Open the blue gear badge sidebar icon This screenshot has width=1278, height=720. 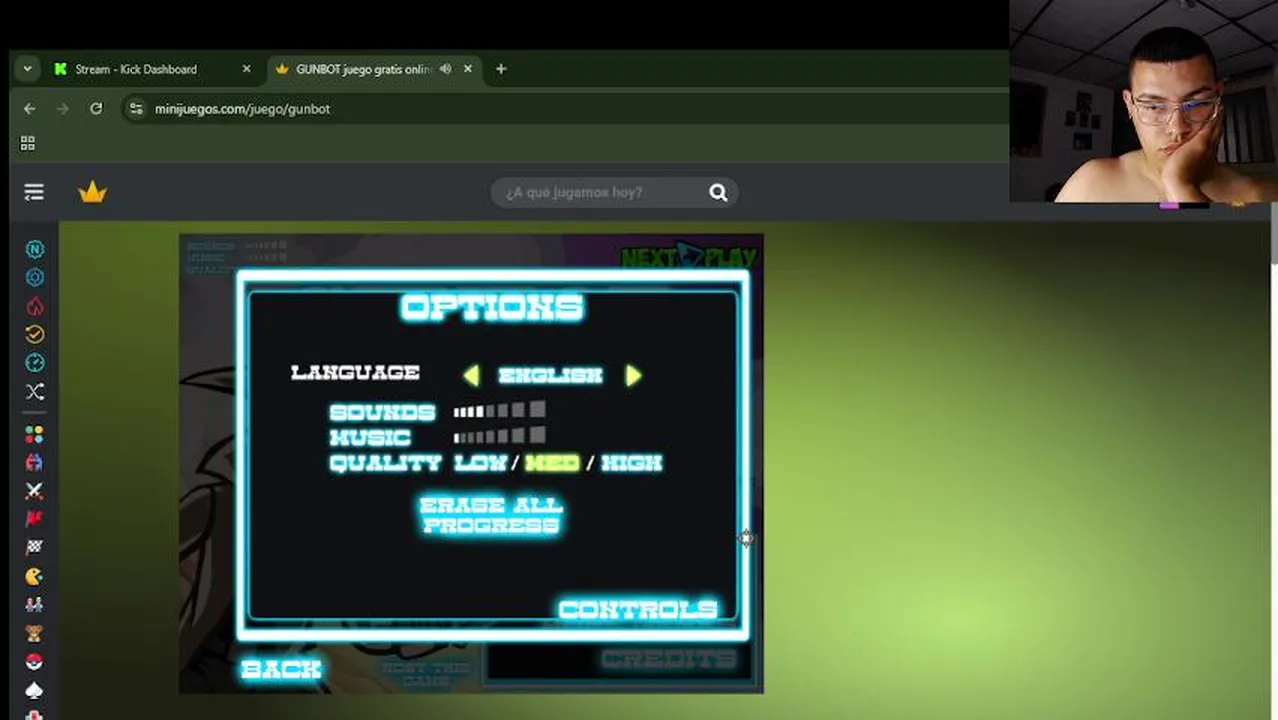coord(34,277)
